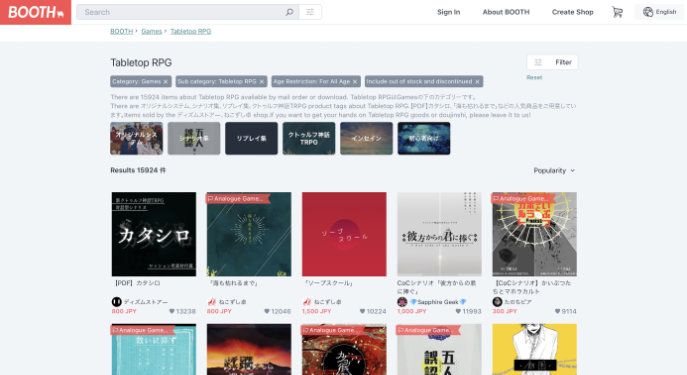The height and width of the screenshot is (375, 687).
Task: Open 「ソープスクール」 title link
Action: (x=328, y=283)
